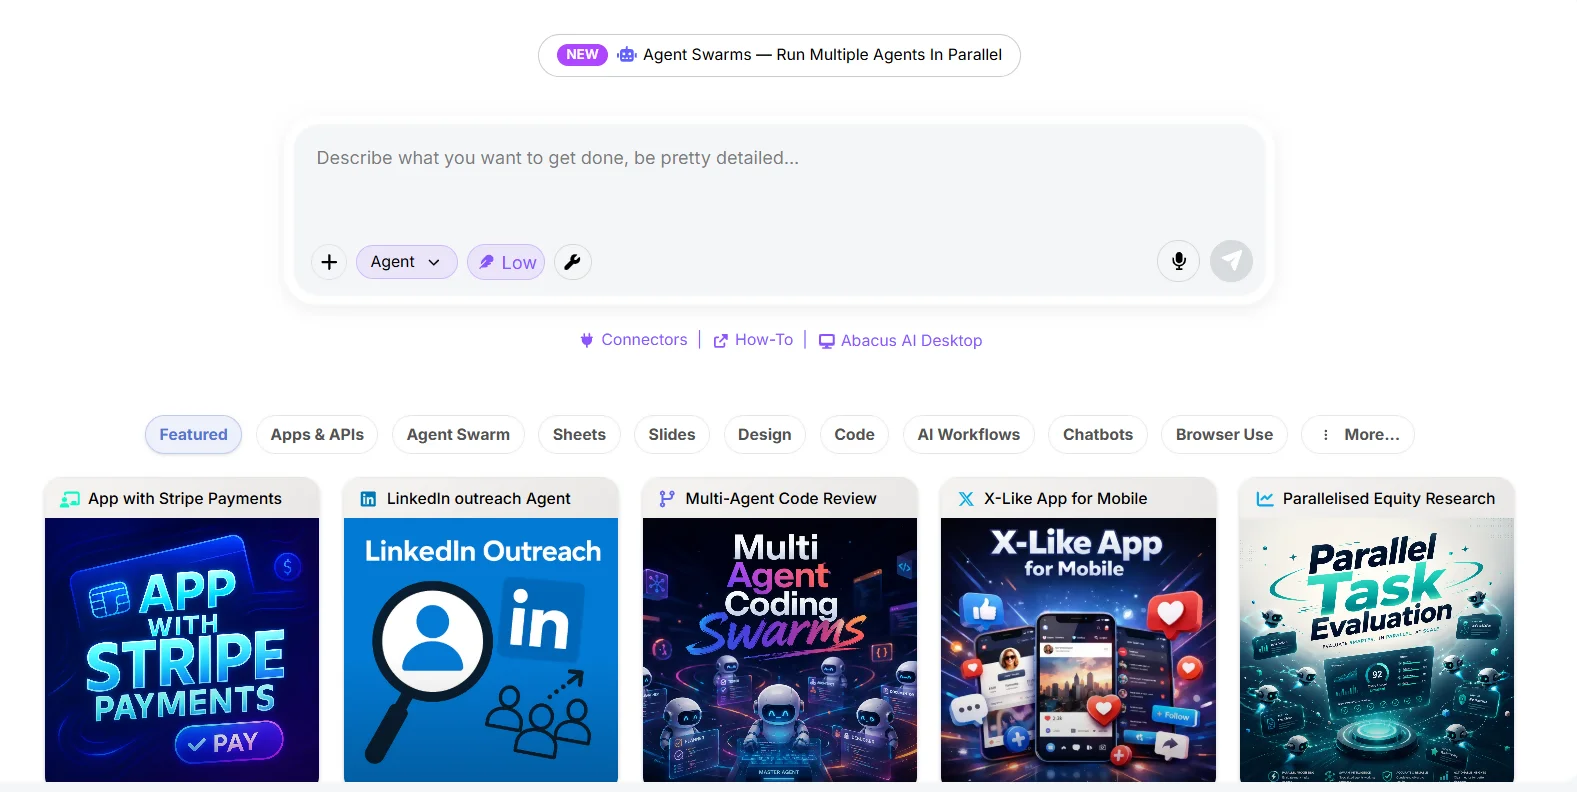Open the More... categories menu

click(1358, 435)
